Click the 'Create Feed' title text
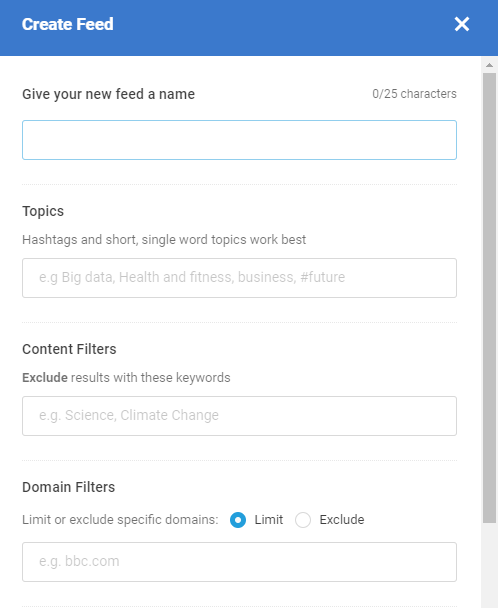Screen dimensions: 498x608 67,24
